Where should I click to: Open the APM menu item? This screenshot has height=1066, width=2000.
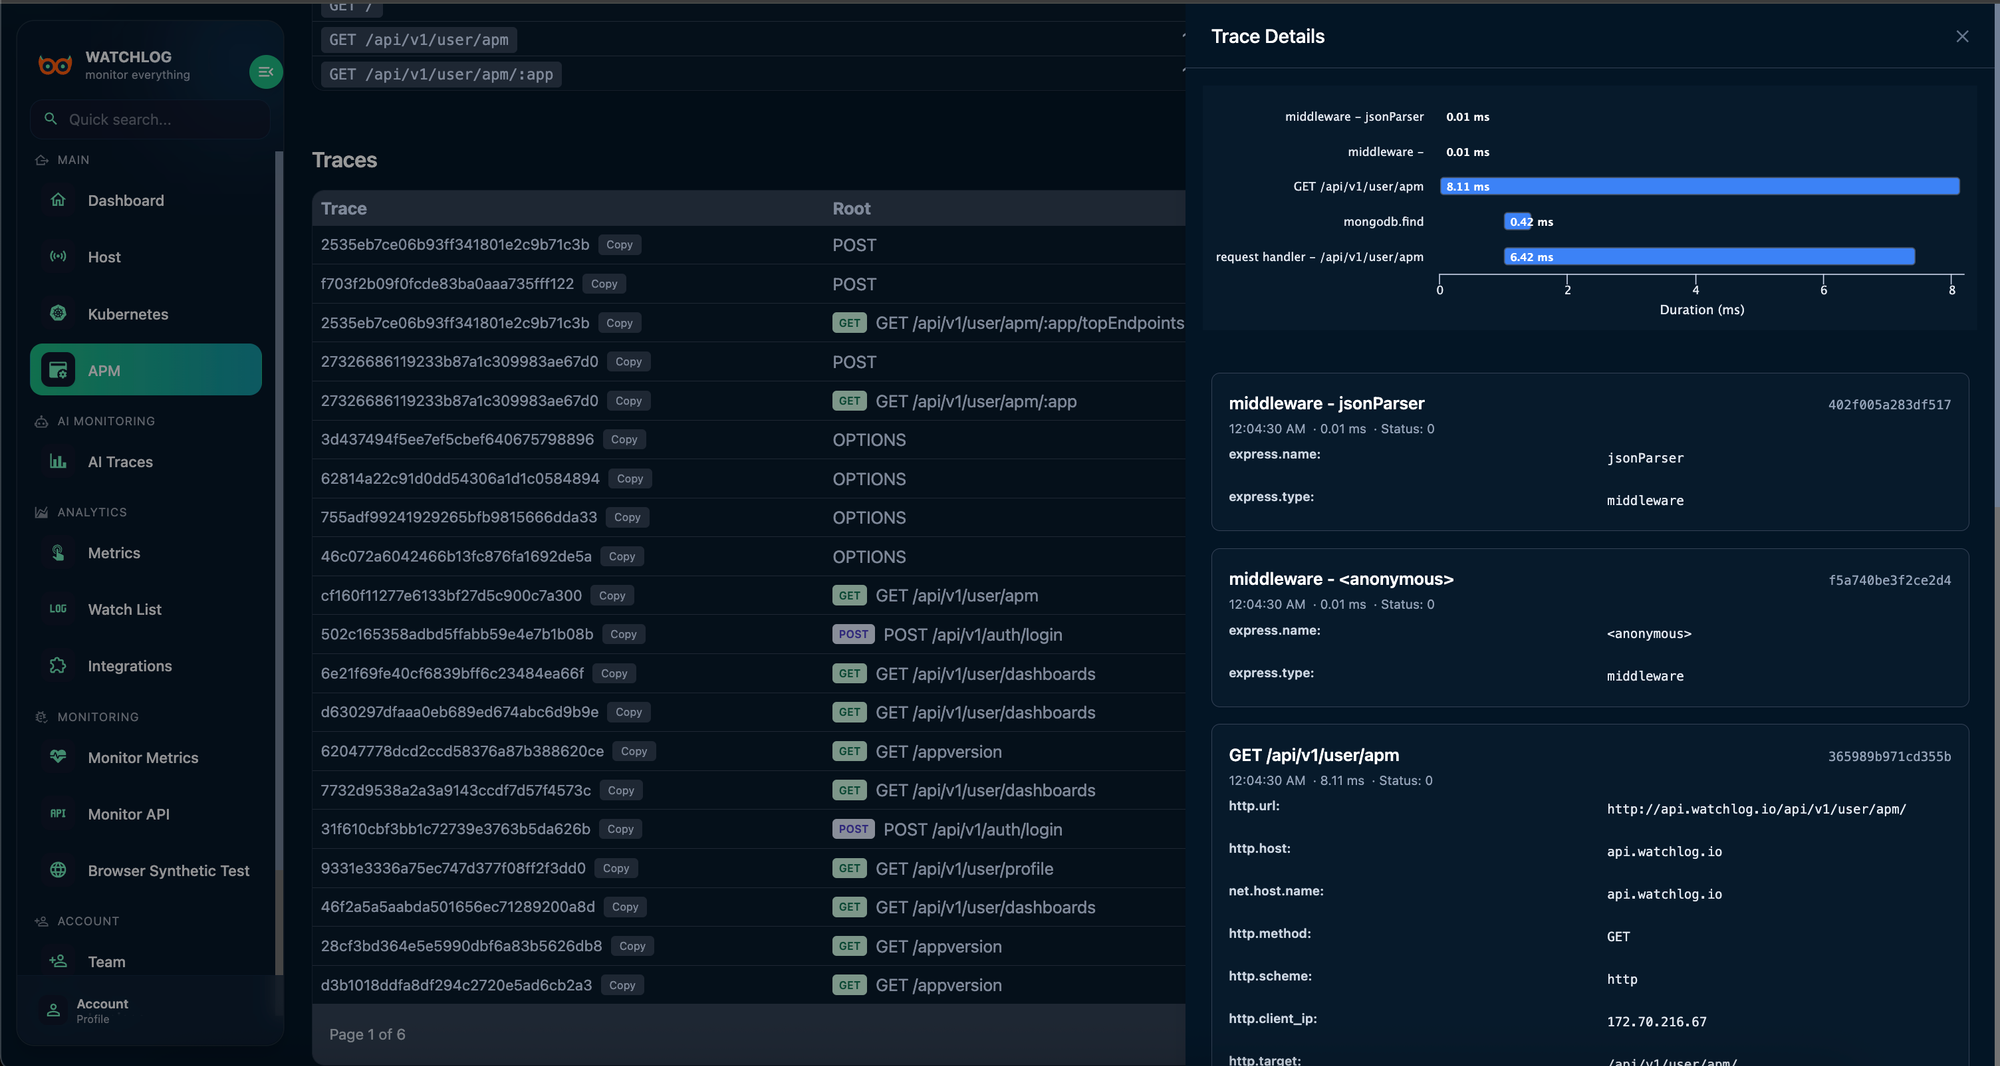[146, 370]
